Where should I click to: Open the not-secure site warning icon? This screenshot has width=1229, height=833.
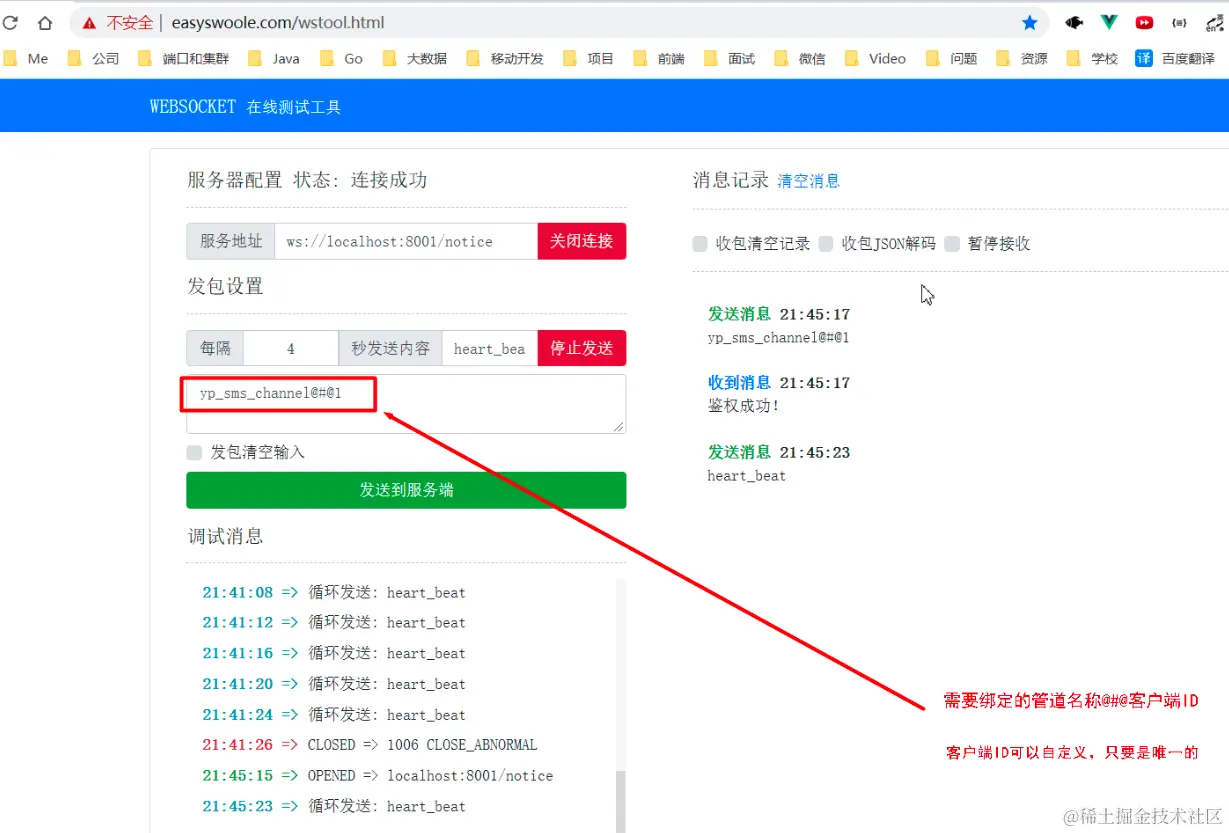pyautogui.click(x=90, y=22)
